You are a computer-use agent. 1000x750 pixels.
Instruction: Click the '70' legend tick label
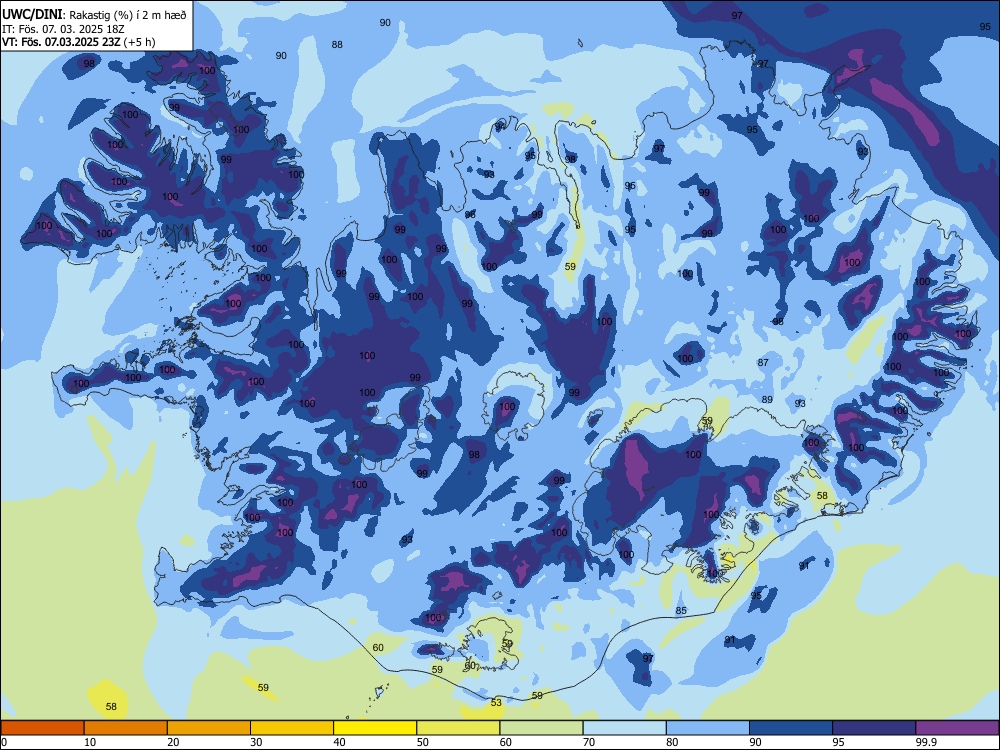coord(589,742)
